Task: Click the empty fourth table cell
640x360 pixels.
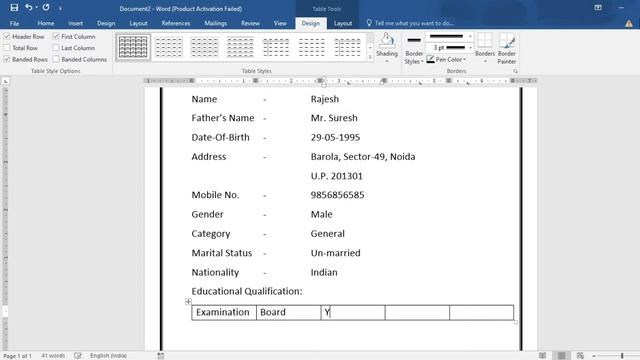Action: pyautogui.click(x=417, y=312)
